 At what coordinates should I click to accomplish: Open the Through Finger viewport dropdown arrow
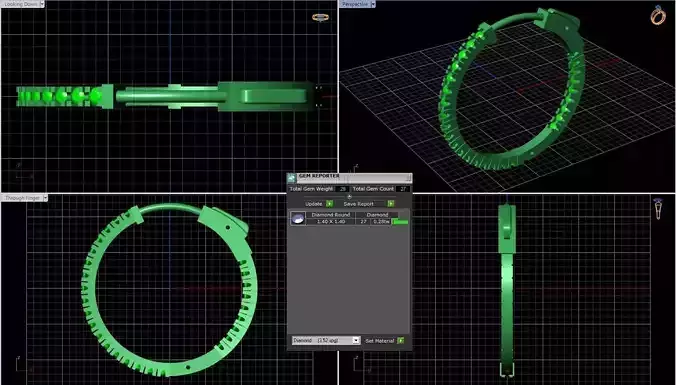[45, 198]
